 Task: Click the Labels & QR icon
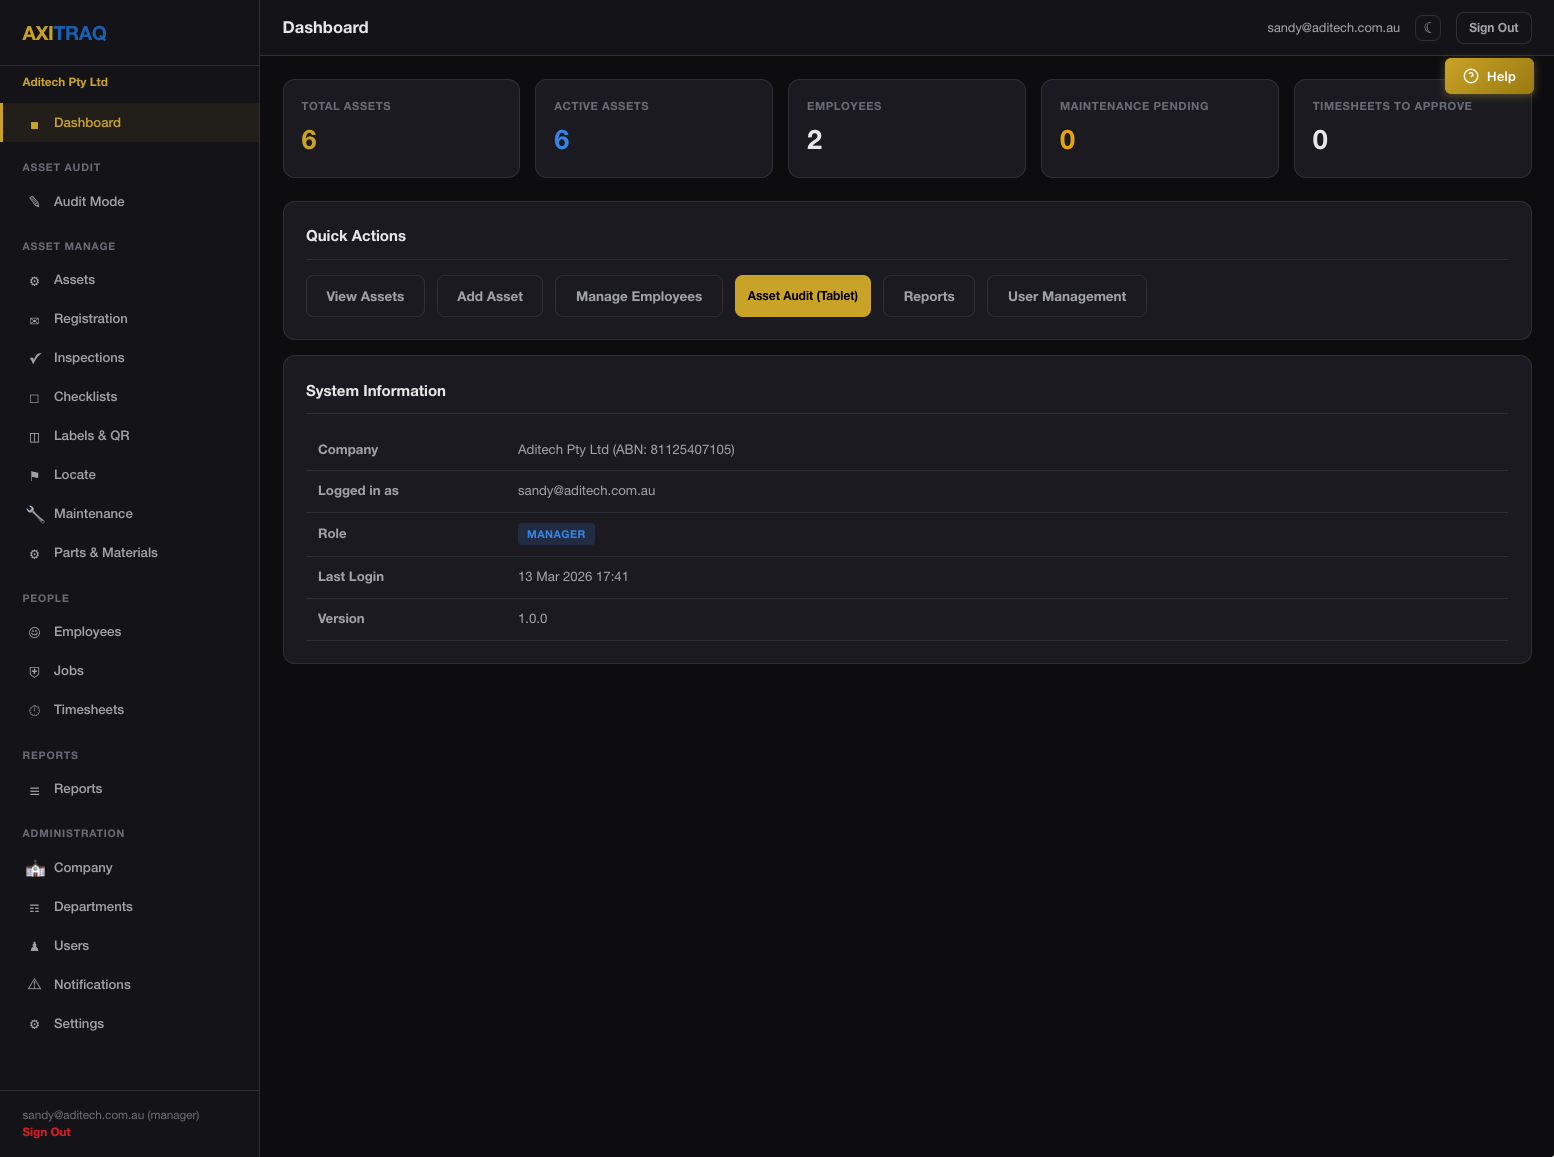[x=34, y=437]
